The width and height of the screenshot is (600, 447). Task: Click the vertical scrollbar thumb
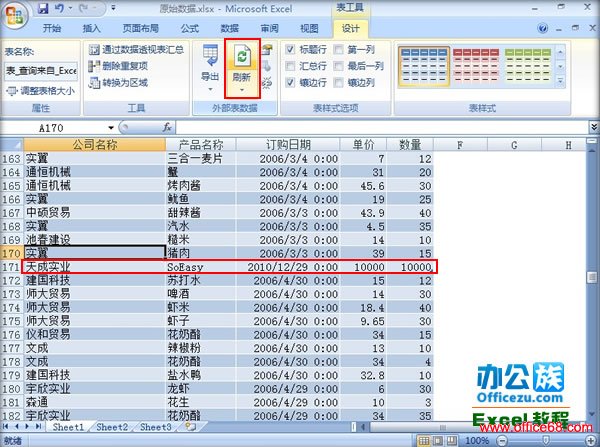tap(593, 277)
